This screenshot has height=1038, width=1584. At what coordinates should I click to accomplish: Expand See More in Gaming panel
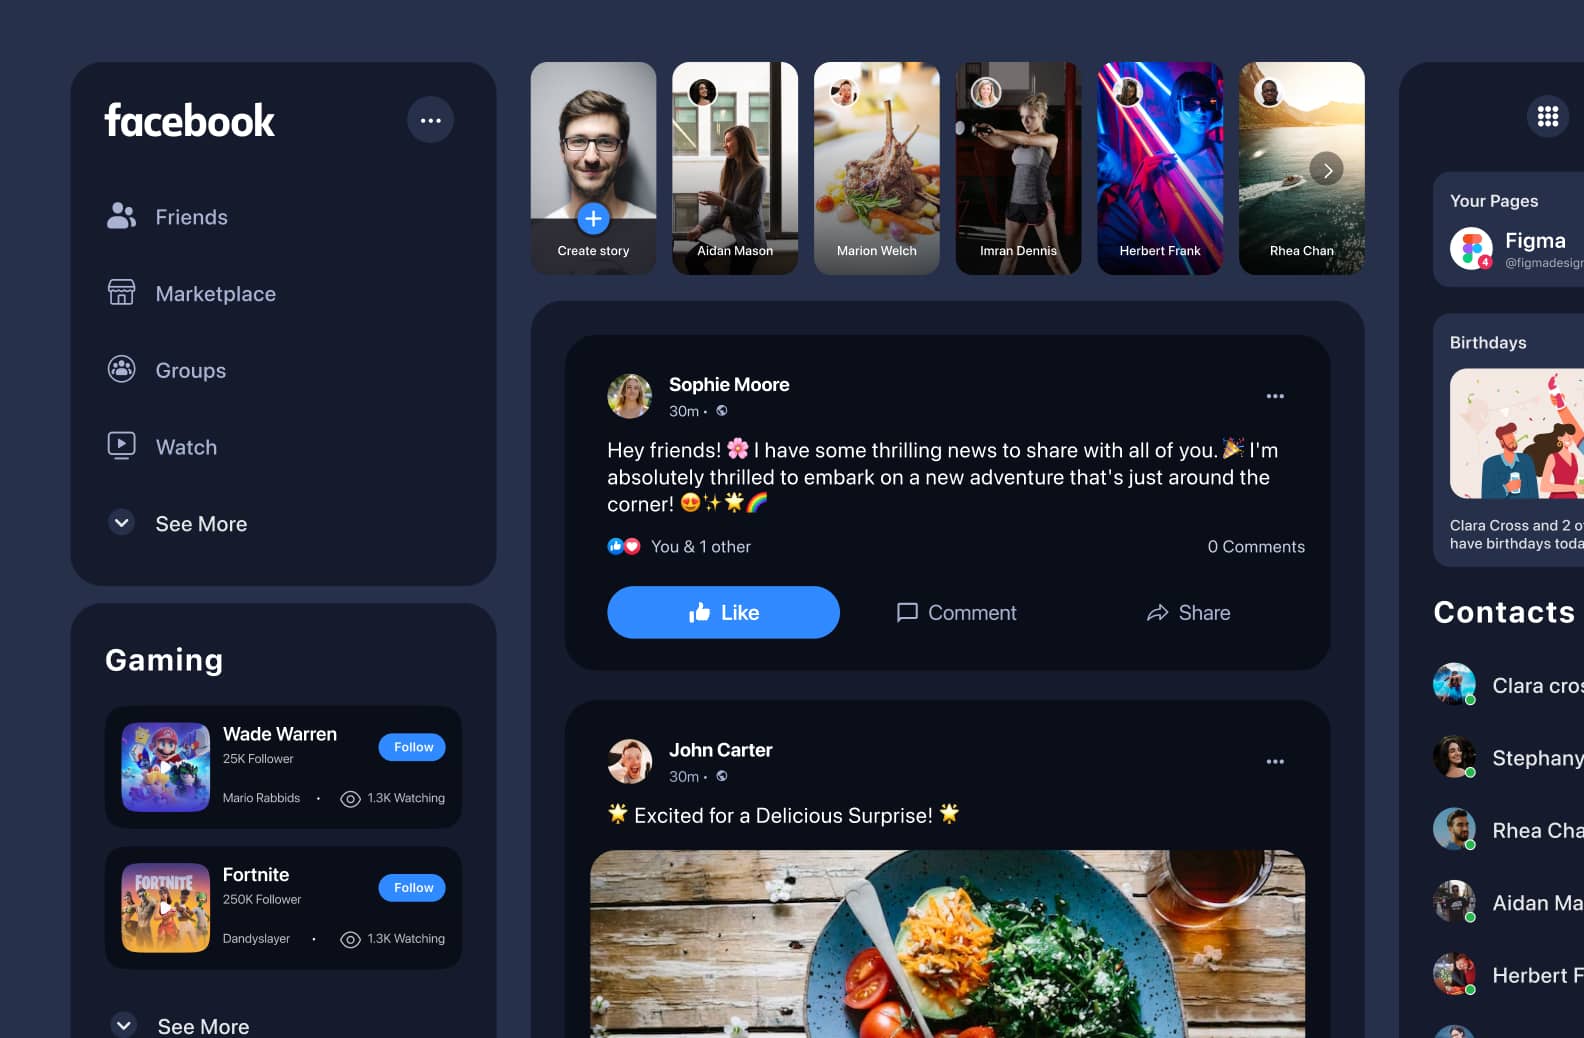tap(180, 1026)
